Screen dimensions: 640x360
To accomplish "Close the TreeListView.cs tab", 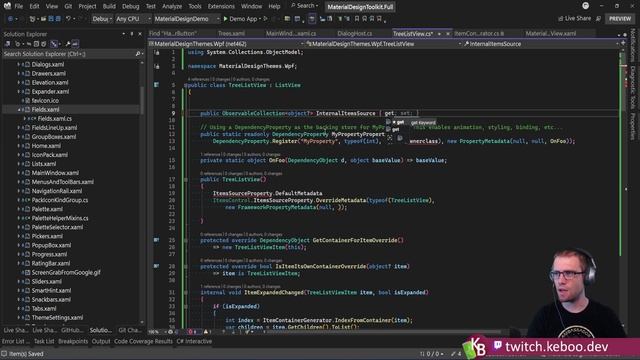I will pyautogui.click(x=447, y=34).
